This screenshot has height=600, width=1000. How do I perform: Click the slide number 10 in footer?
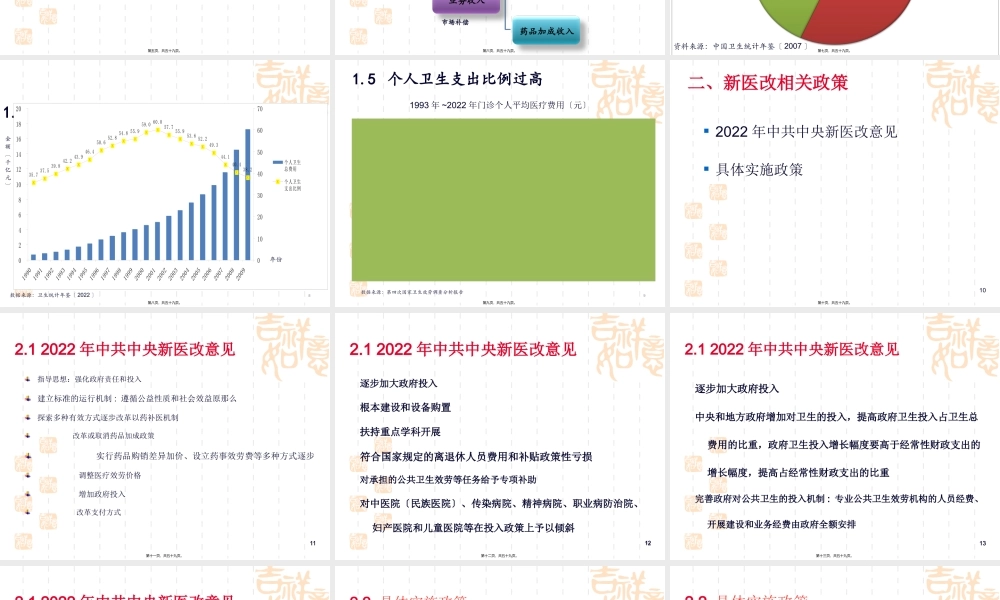point(982,291)
